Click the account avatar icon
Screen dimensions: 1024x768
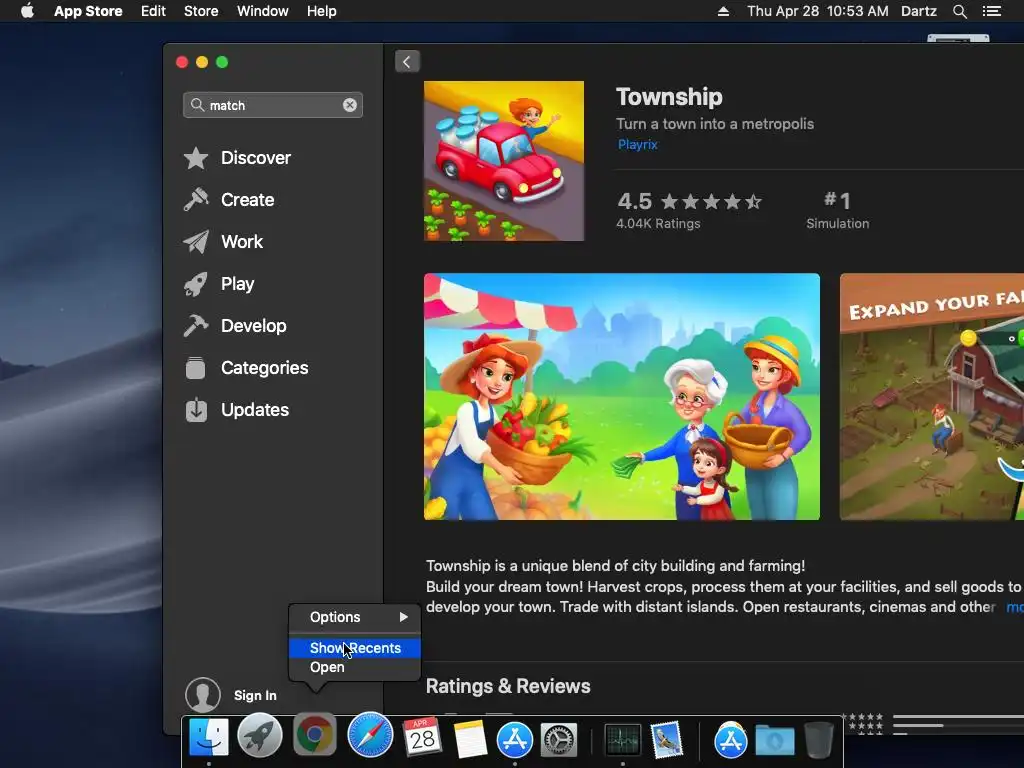(203, 695)
